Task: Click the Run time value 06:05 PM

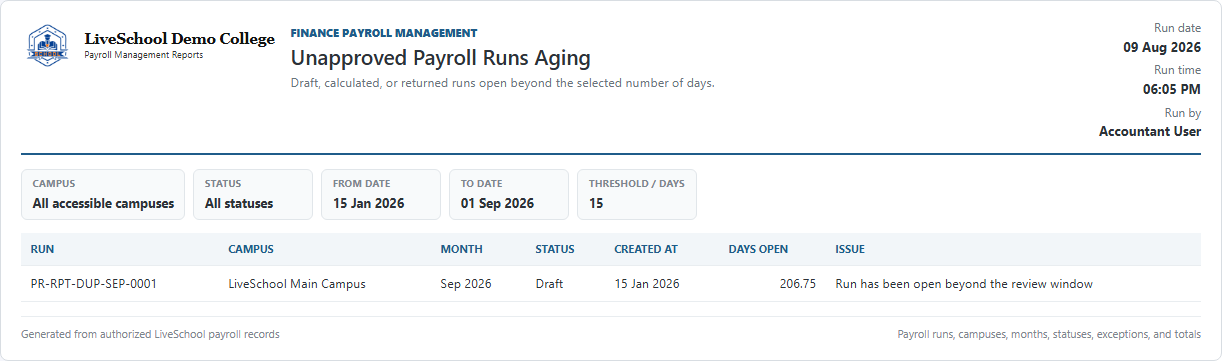Action: [x=1172, y=89]
